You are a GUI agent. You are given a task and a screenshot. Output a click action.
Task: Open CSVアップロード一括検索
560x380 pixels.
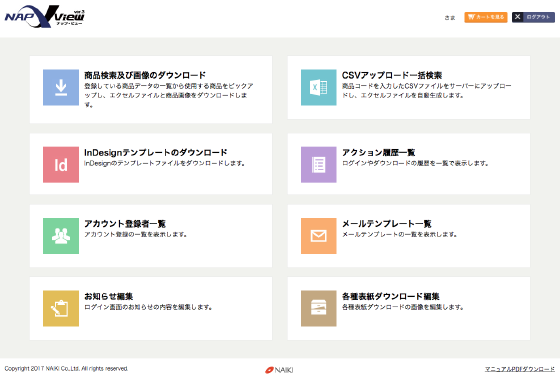[392, 75]
